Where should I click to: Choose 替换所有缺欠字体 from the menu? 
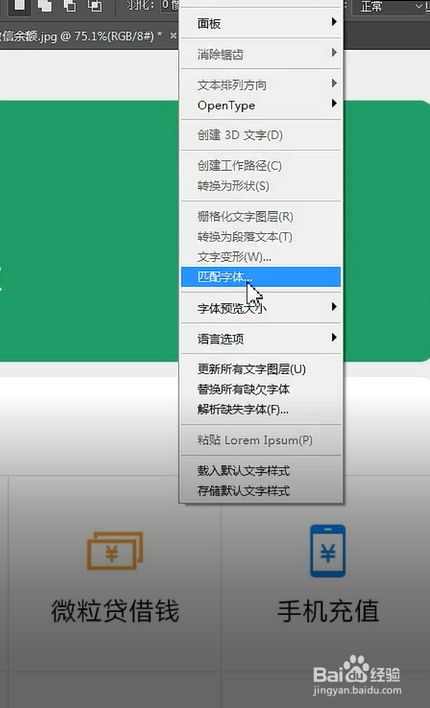point(261,389)
